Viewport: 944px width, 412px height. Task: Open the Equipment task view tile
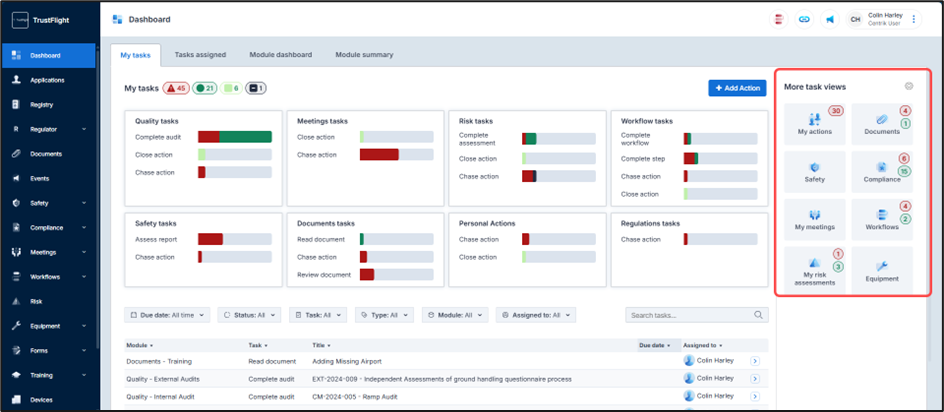tap(881, 270)
